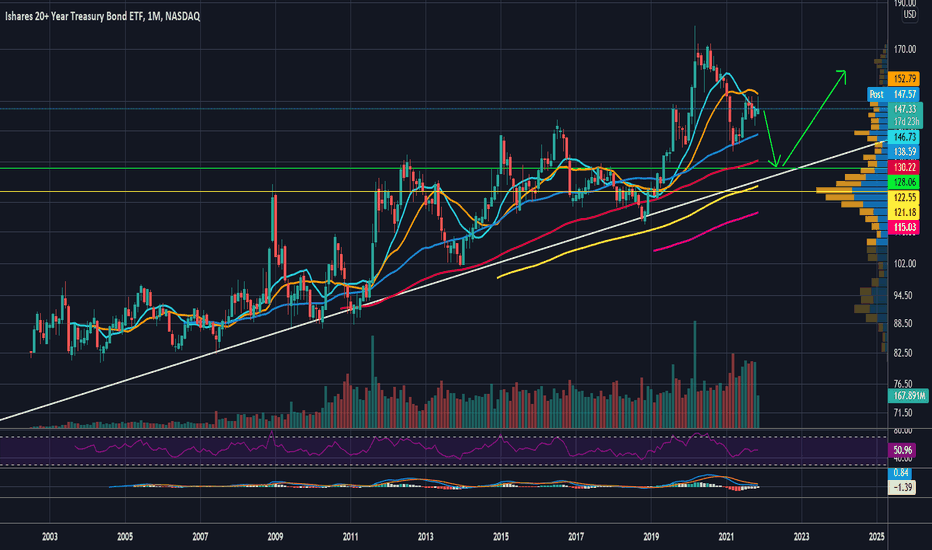Click the 167.891M volume label
932x550 pixels.
tap(908, 396)
